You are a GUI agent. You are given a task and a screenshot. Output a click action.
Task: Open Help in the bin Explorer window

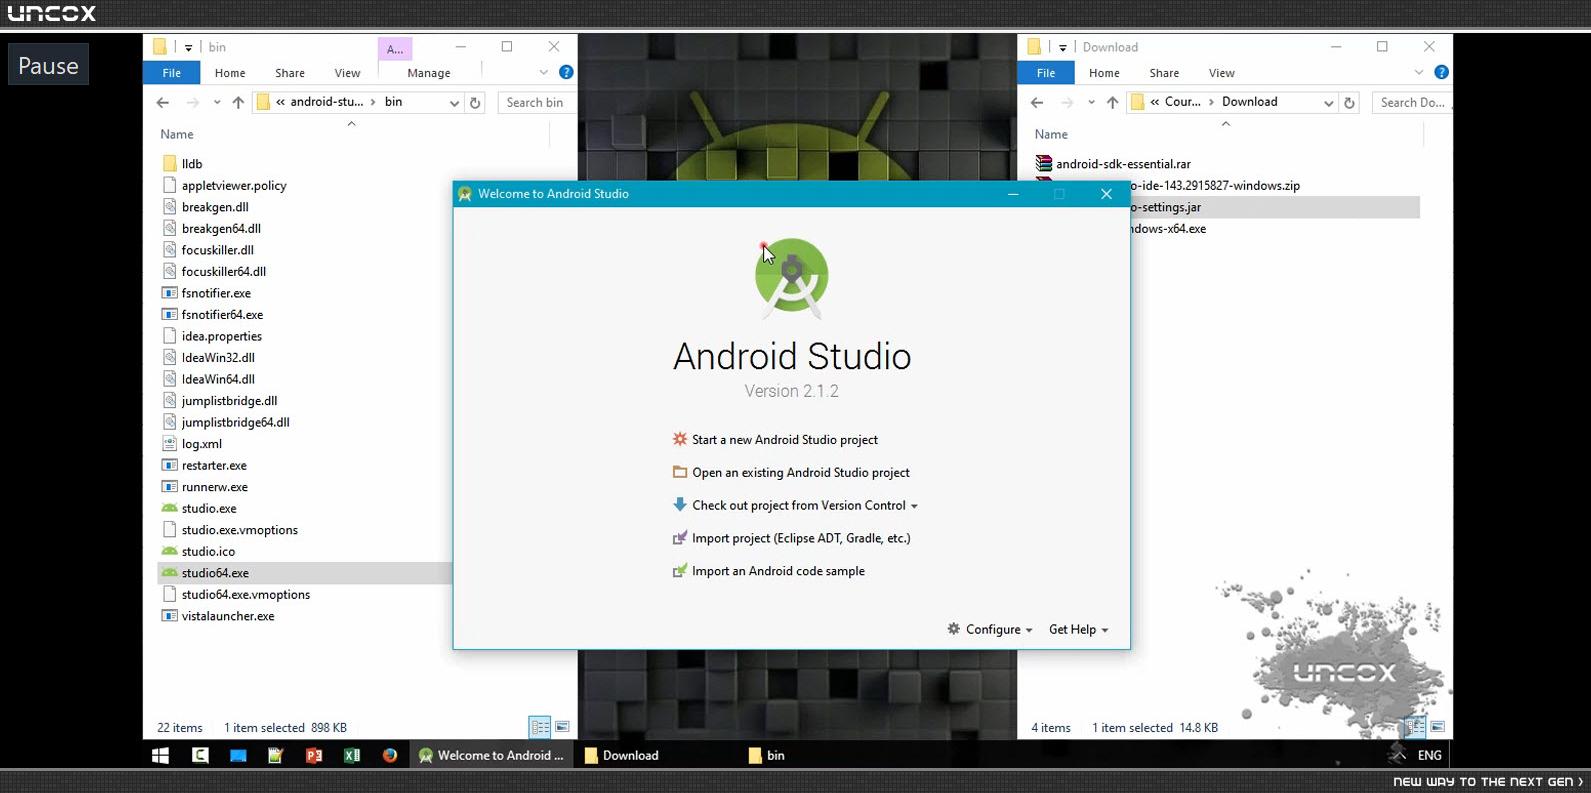coord(566,72)
